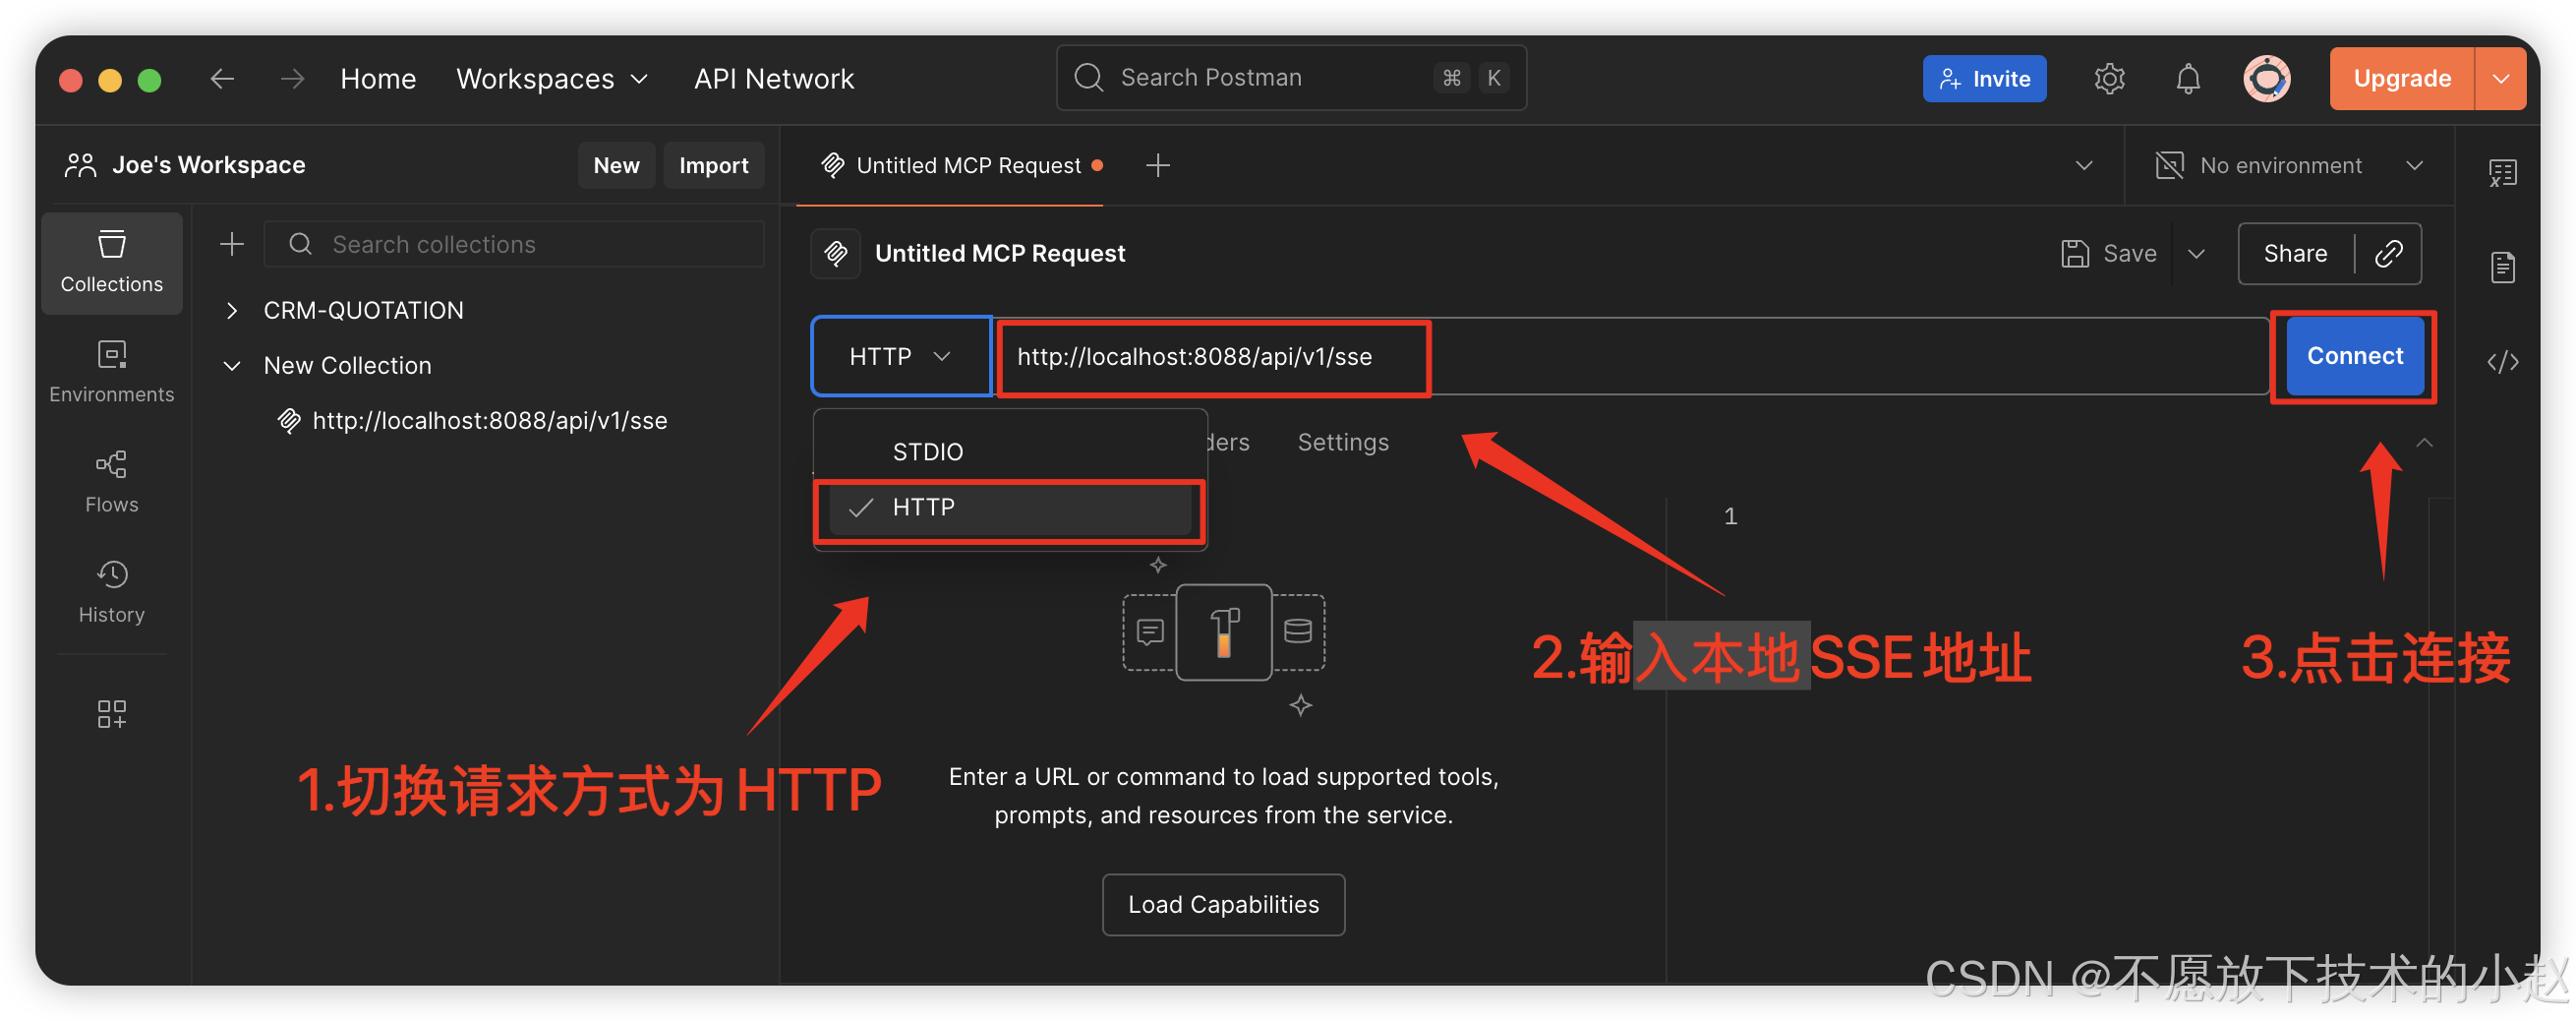Image resolution: width=2576 pixels, height=1021 pixels.
Task: Focus the Search collections field
Action: (x=514, y=244)
